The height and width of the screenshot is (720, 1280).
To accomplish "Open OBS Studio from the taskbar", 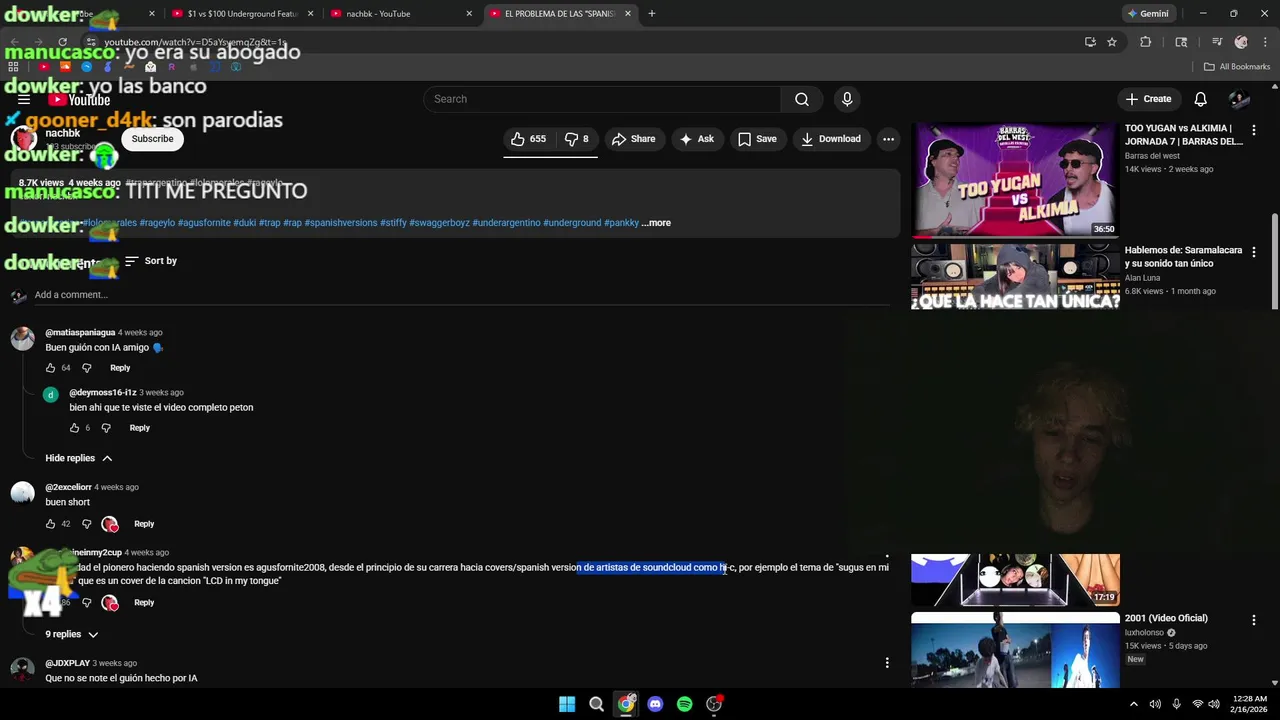I will [714, 704].
